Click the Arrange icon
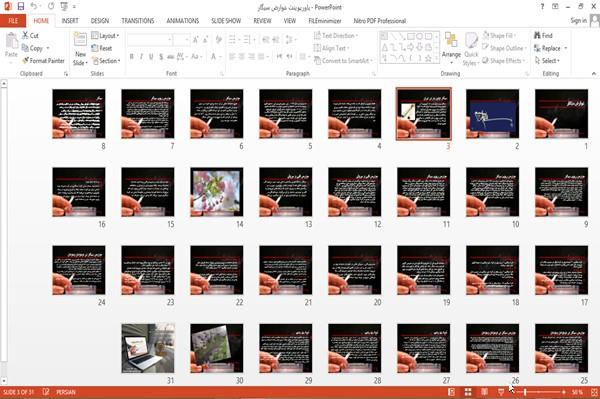Image resolution: width=600 pixels, height=399 pixels. coord(451,40)
